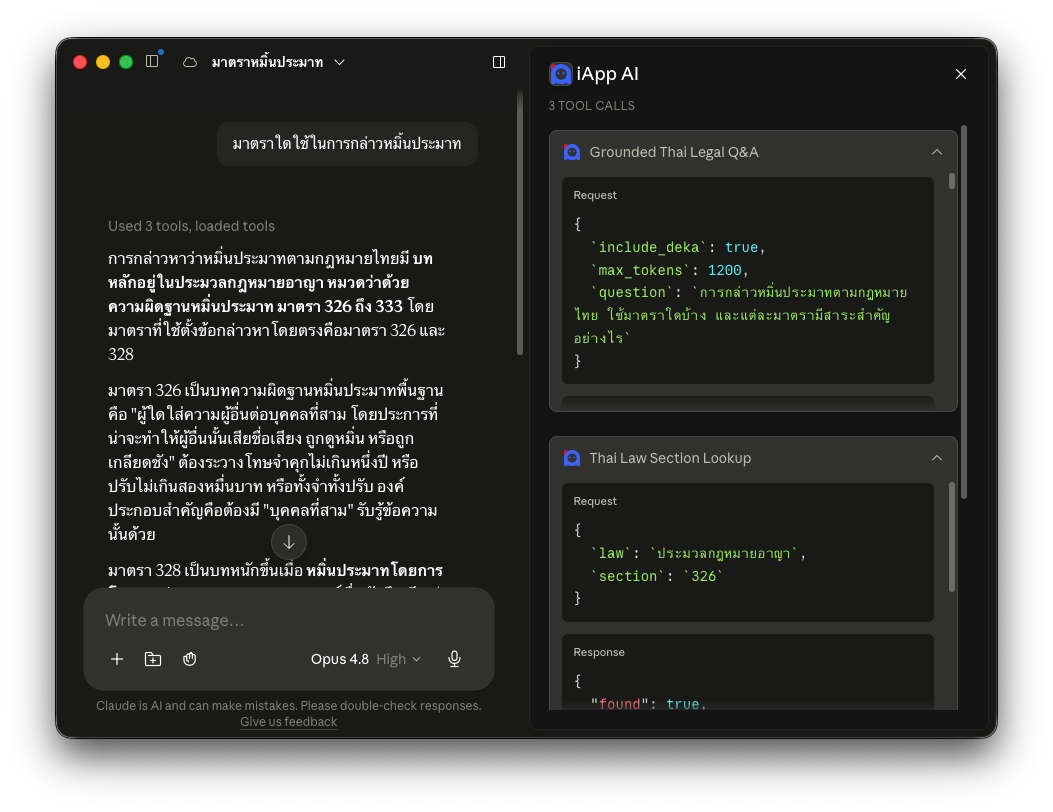This screenshot has height=812, width=1053.
Task: Click the `max_tokens`: 1200 line
Action: [x=669, y=270]
